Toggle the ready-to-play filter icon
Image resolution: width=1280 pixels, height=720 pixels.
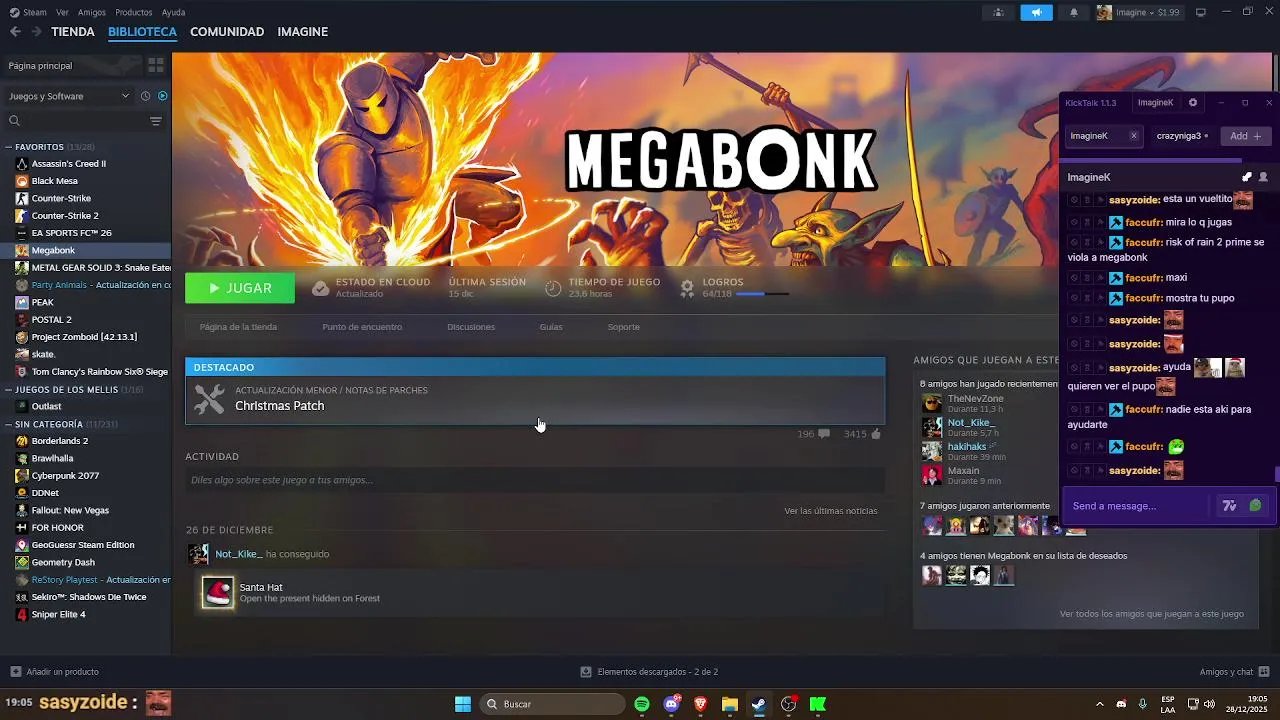[163, 96]
